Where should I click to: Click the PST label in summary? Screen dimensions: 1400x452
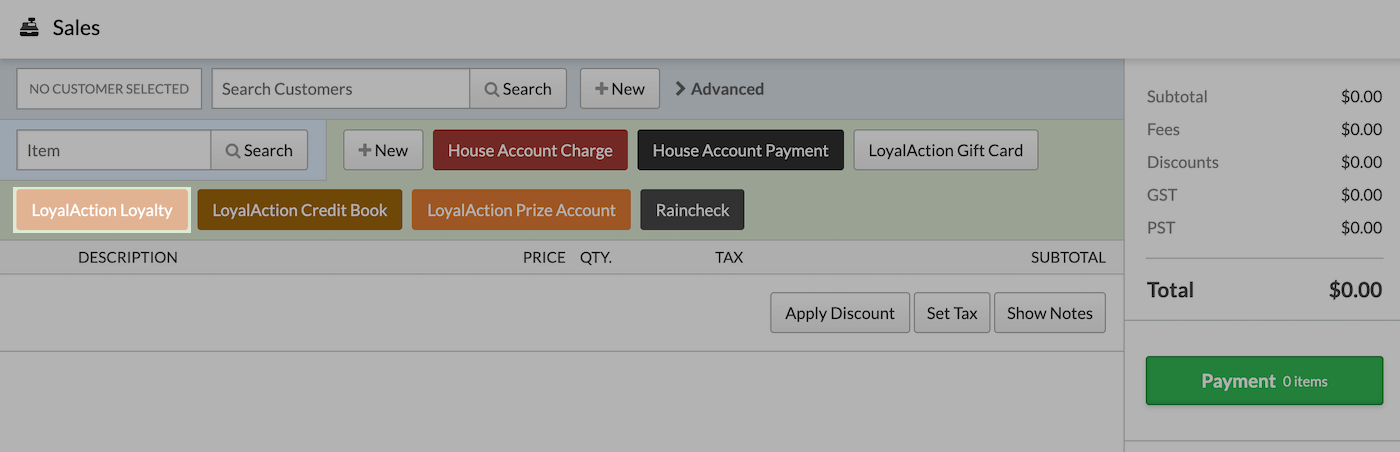point(1161,228)
